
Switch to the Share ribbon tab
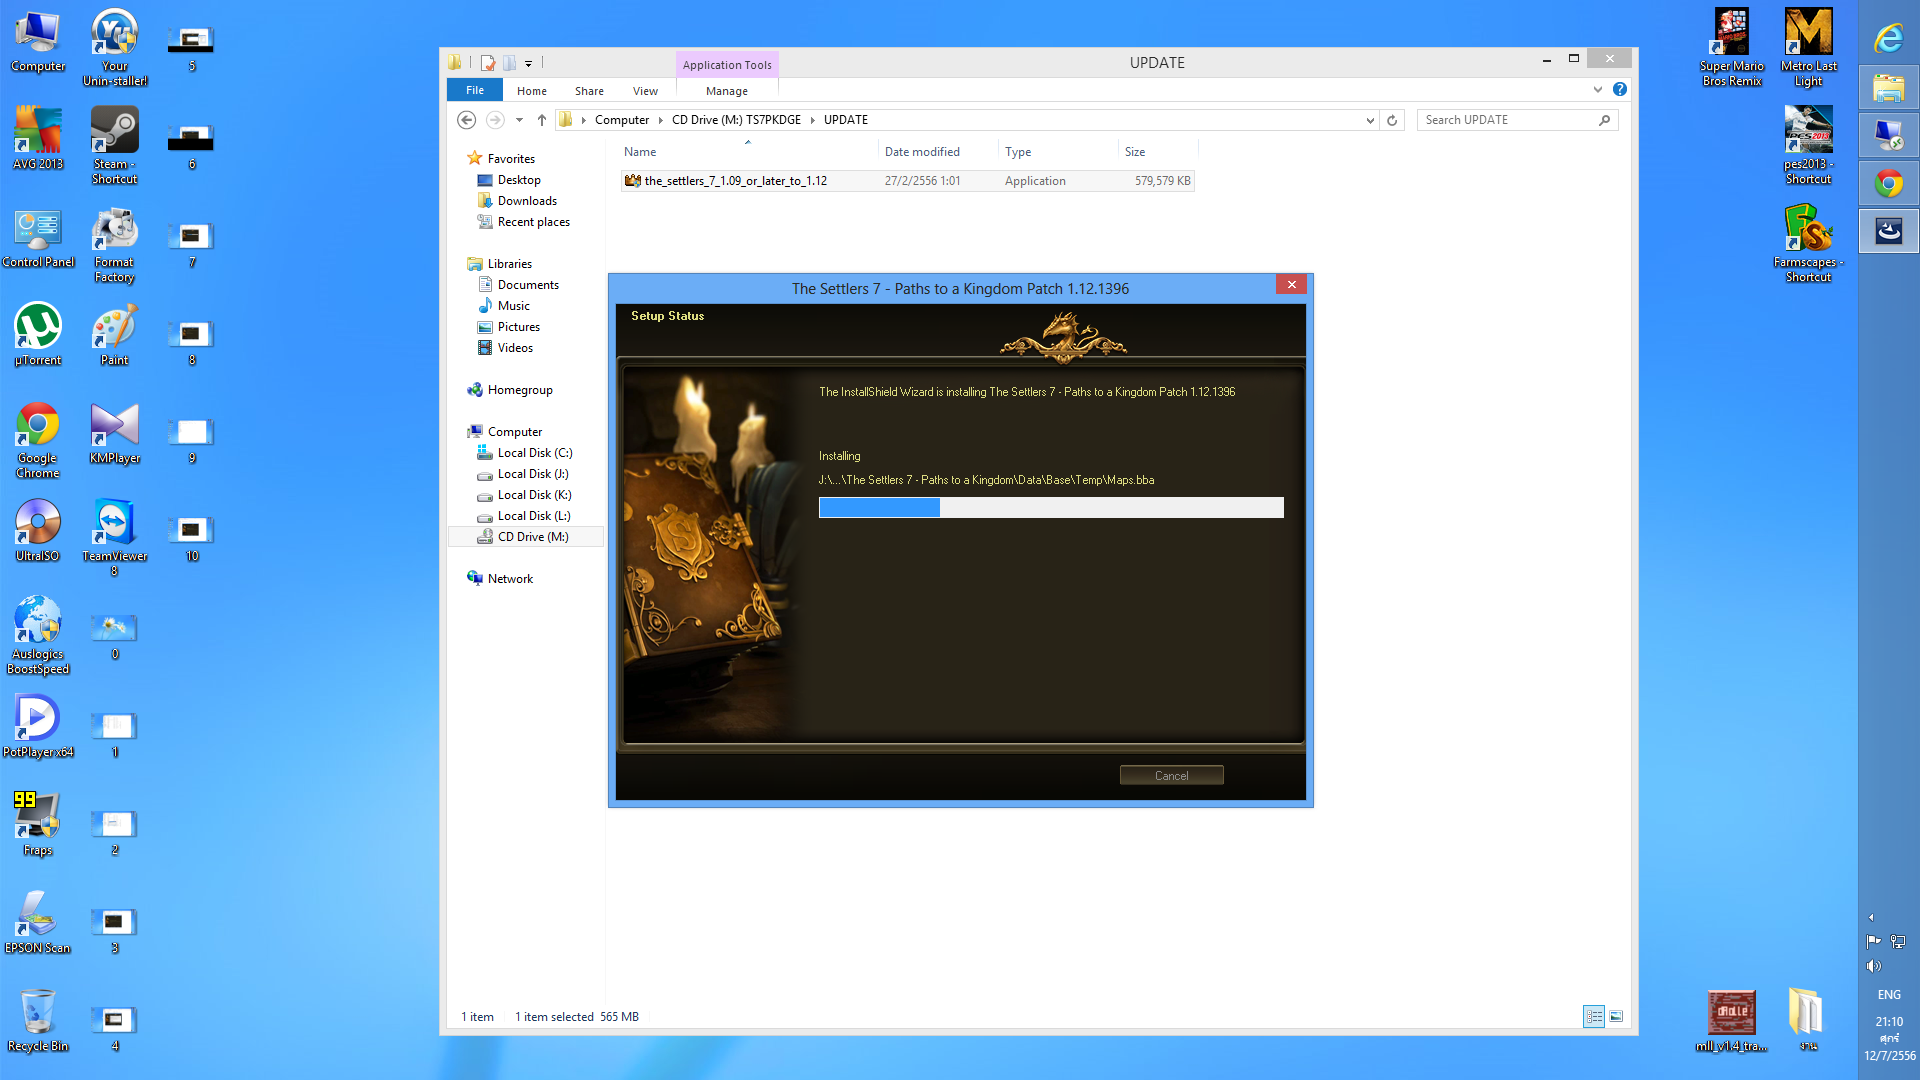[x=589, y=91]
